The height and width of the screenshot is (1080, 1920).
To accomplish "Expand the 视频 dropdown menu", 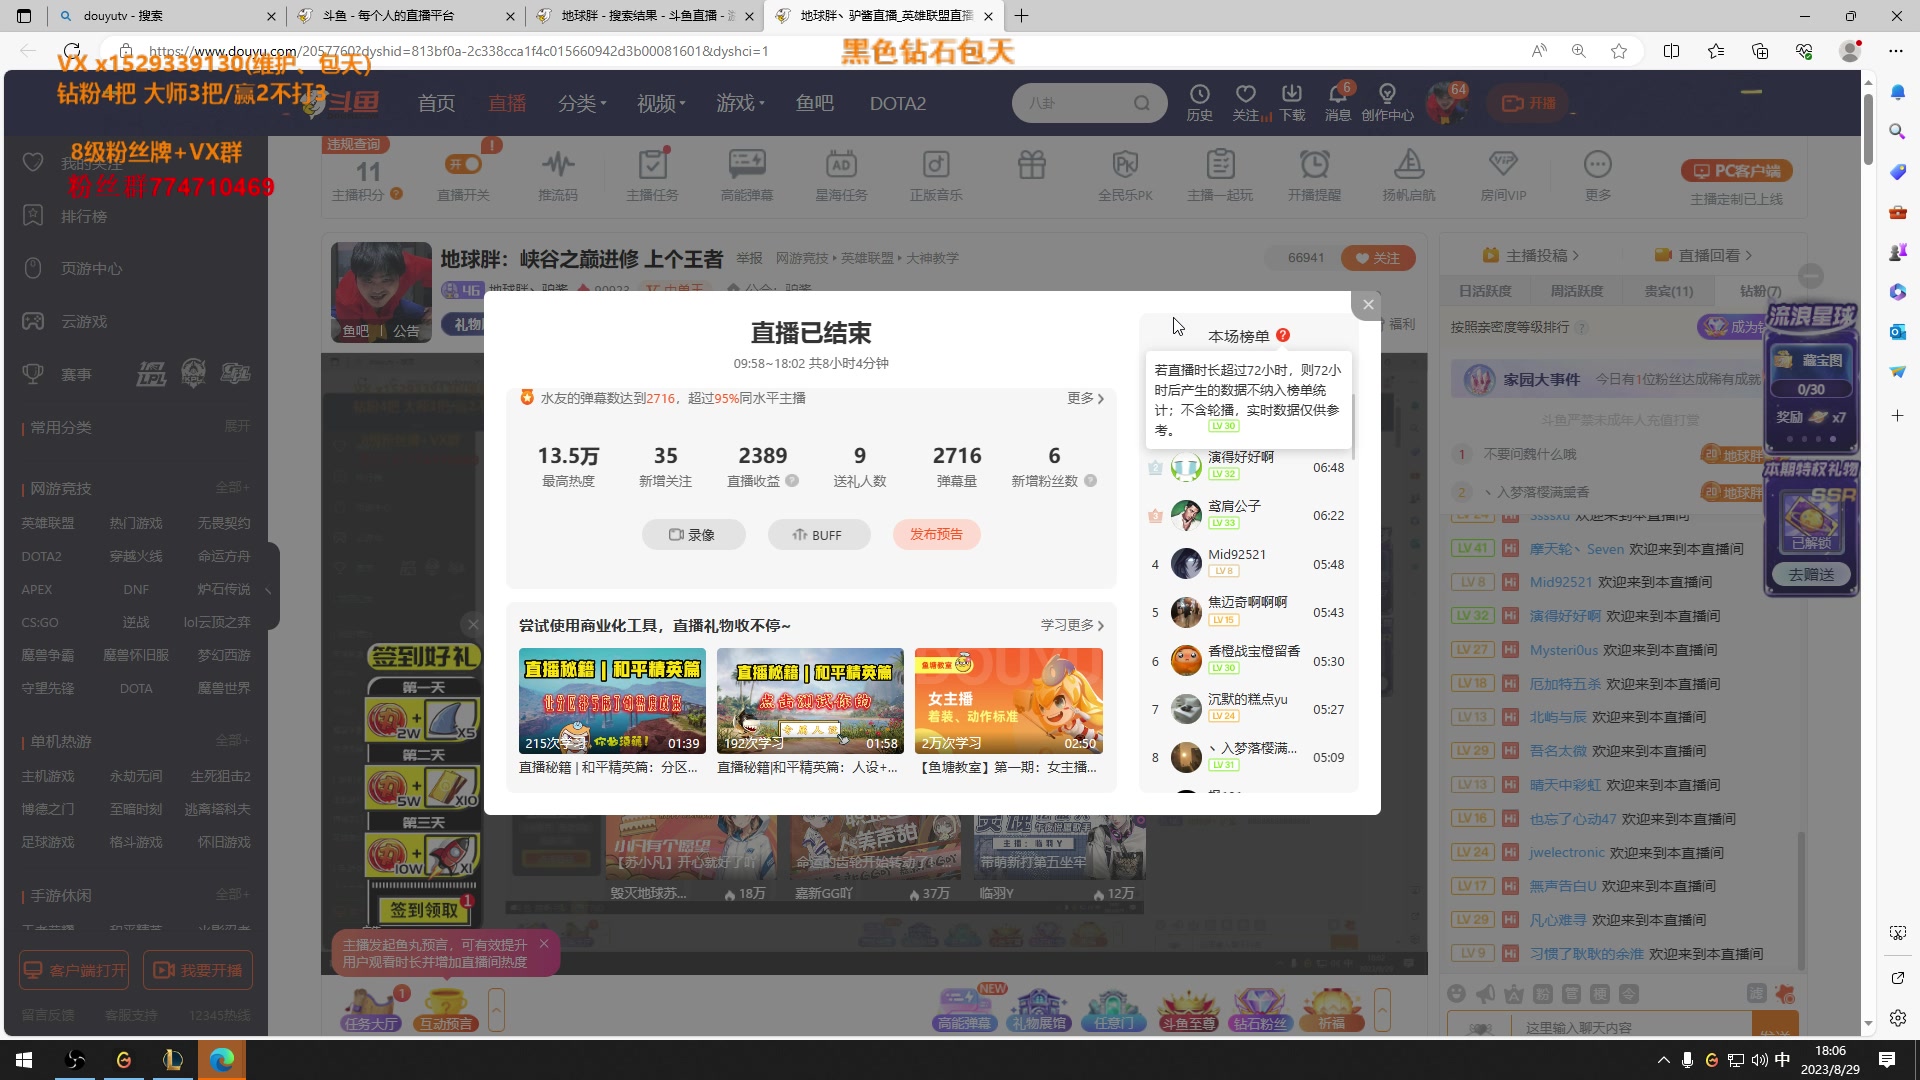I will tap(661, 103).
